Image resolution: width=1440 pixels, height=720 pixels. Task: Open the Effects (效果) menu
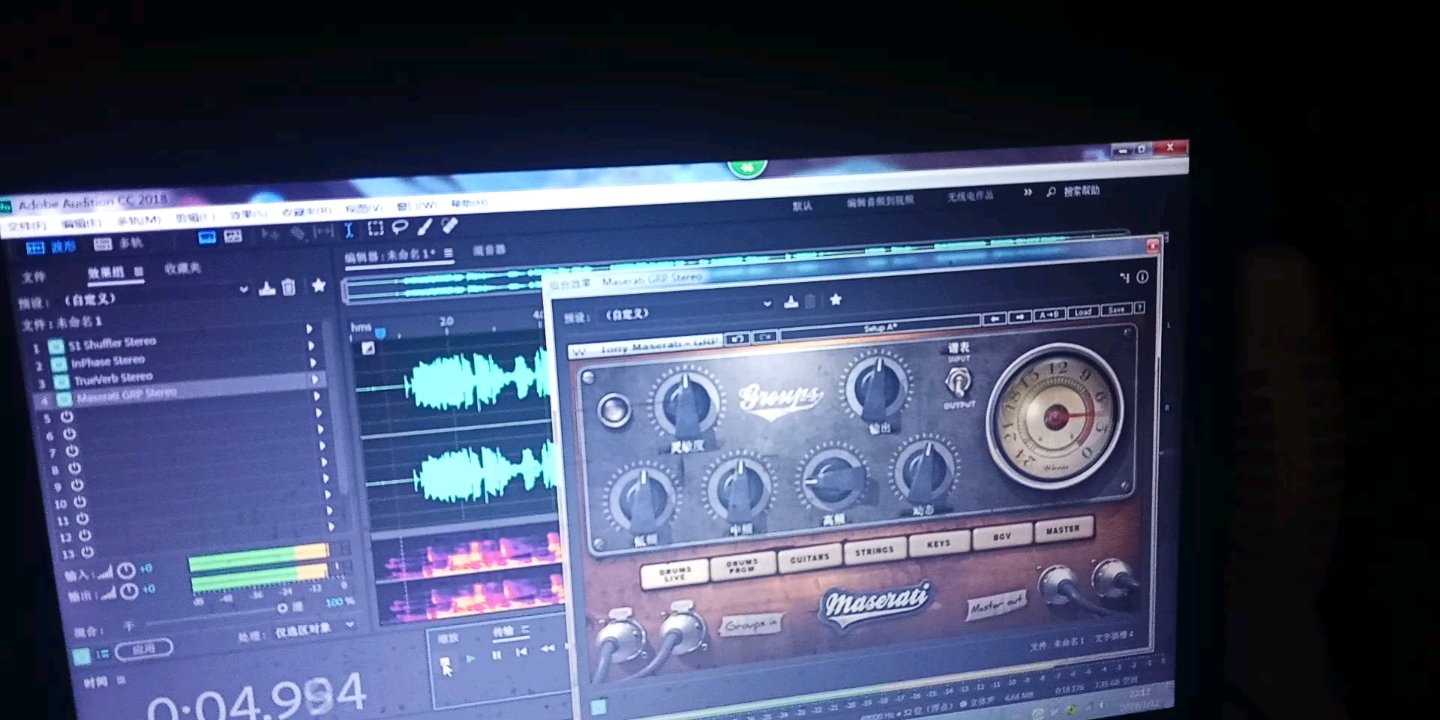click(x=249, y=215)
